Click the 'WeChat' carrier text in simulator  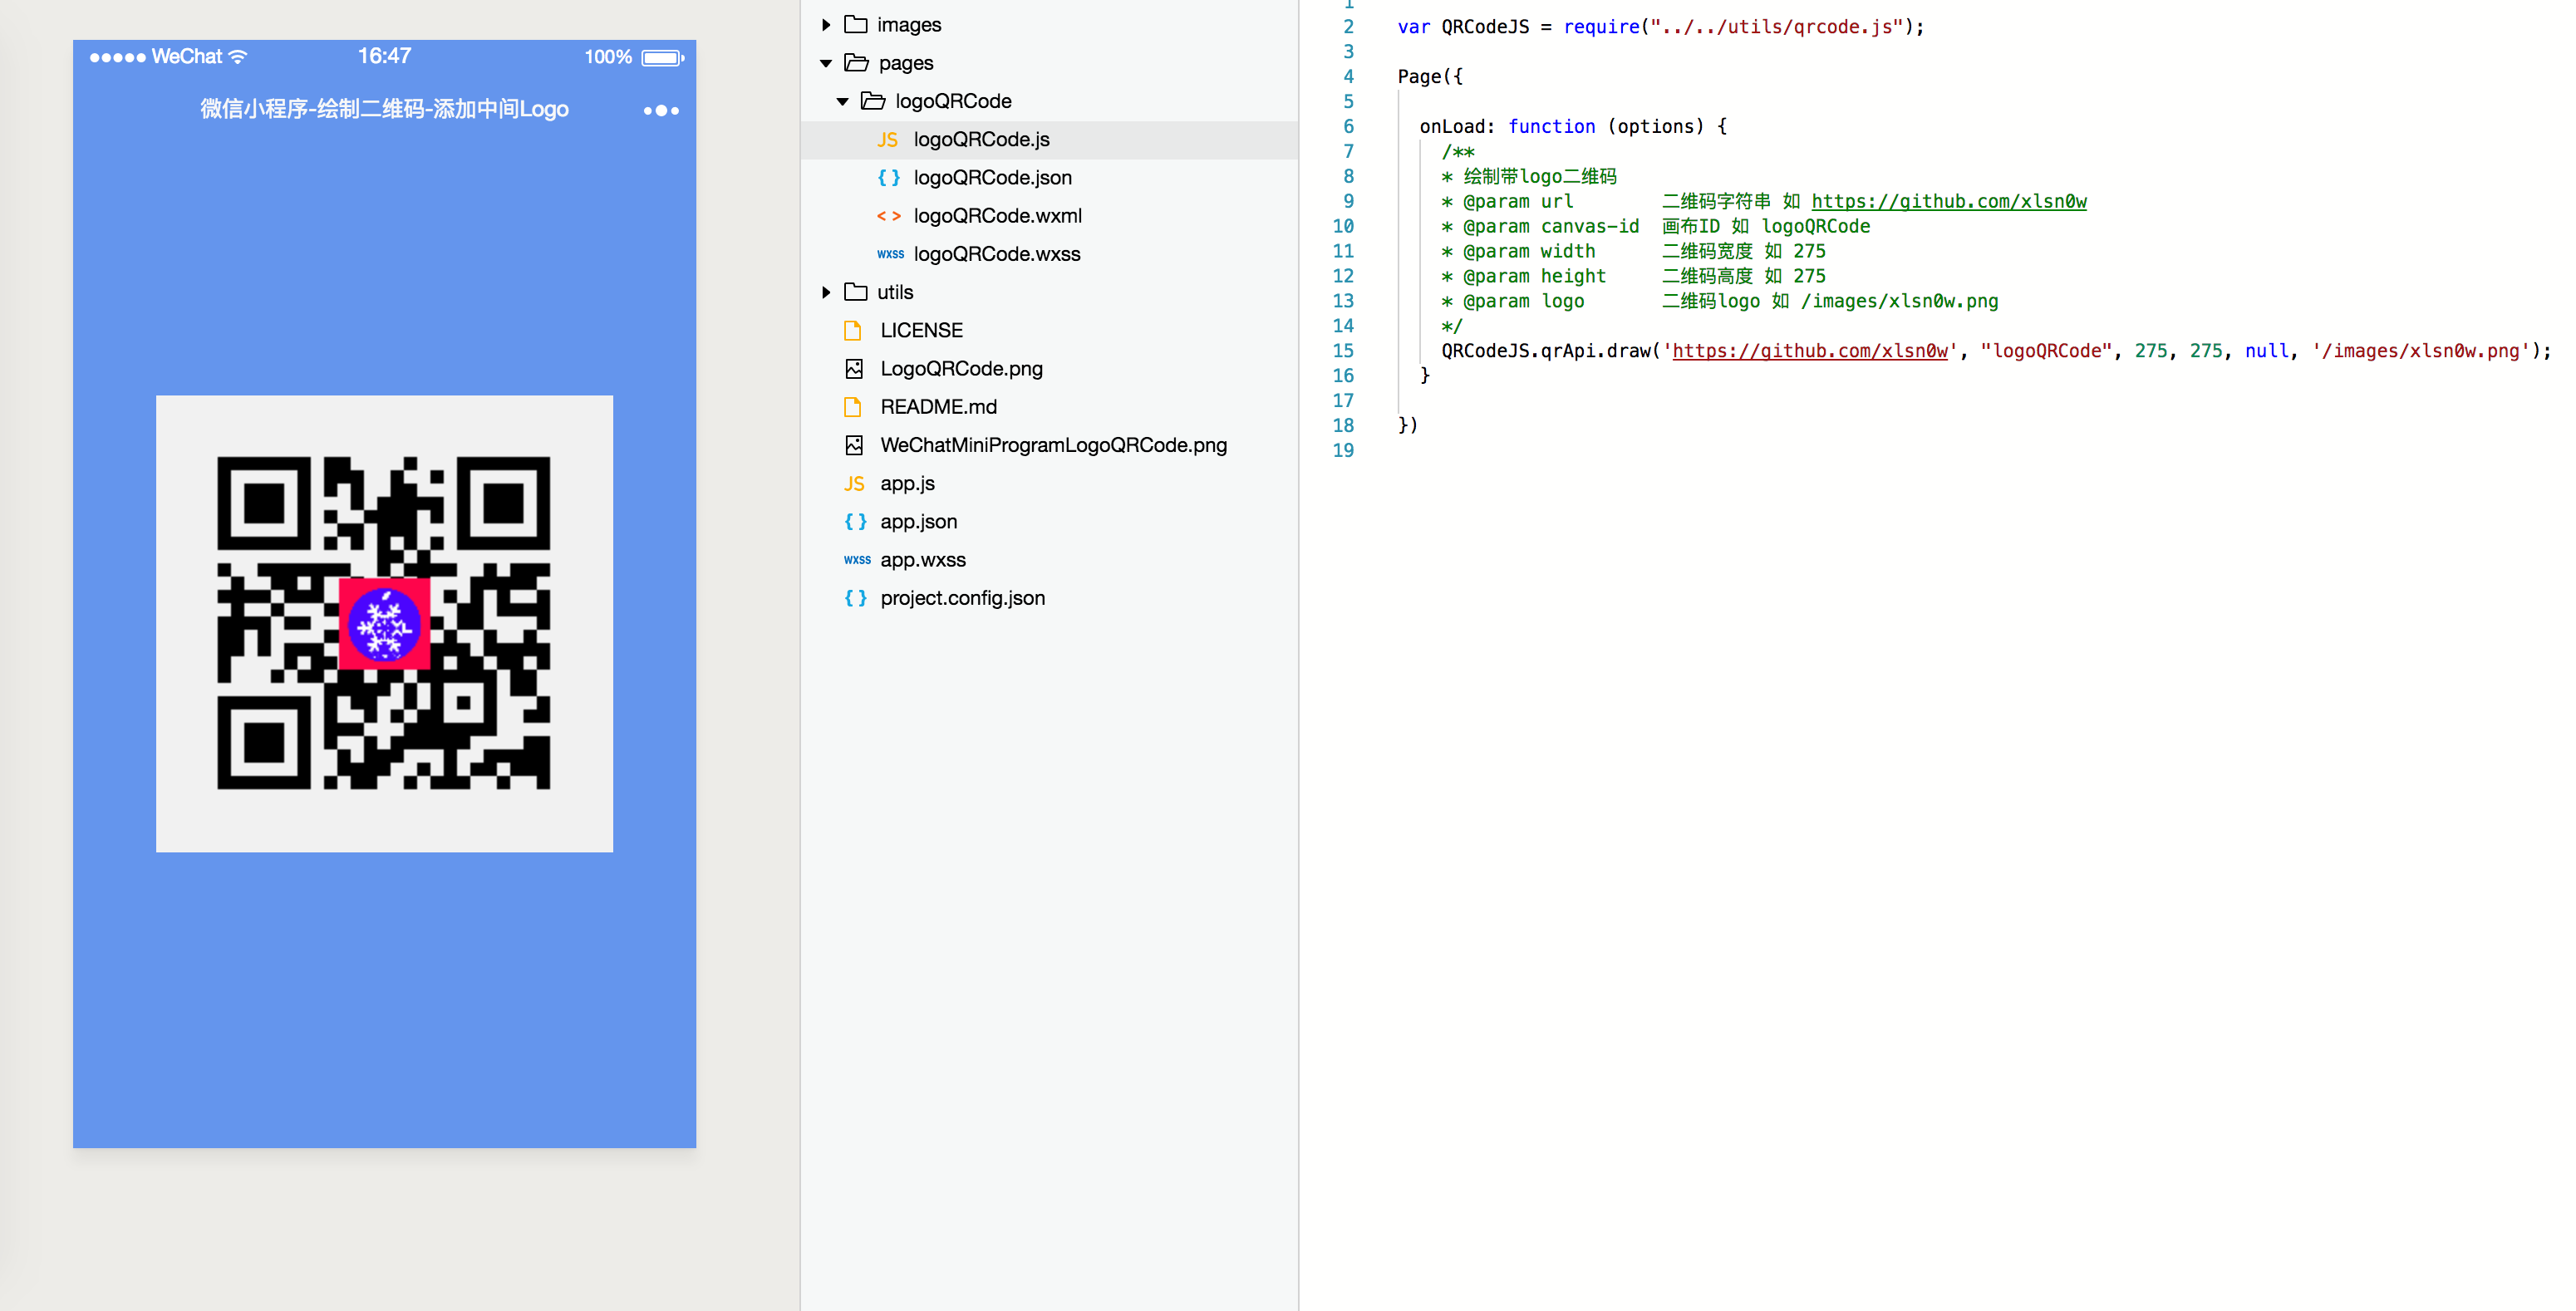[187, 57]
